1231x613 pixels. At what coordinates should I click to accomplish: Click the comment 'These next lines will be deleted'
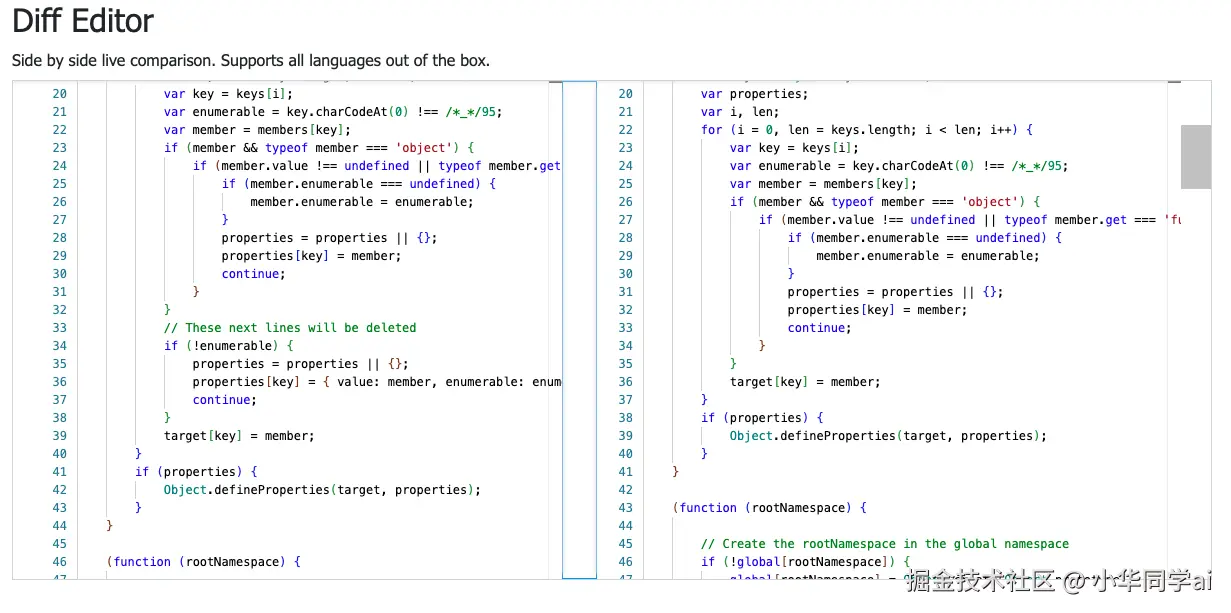tap(290, 328)
